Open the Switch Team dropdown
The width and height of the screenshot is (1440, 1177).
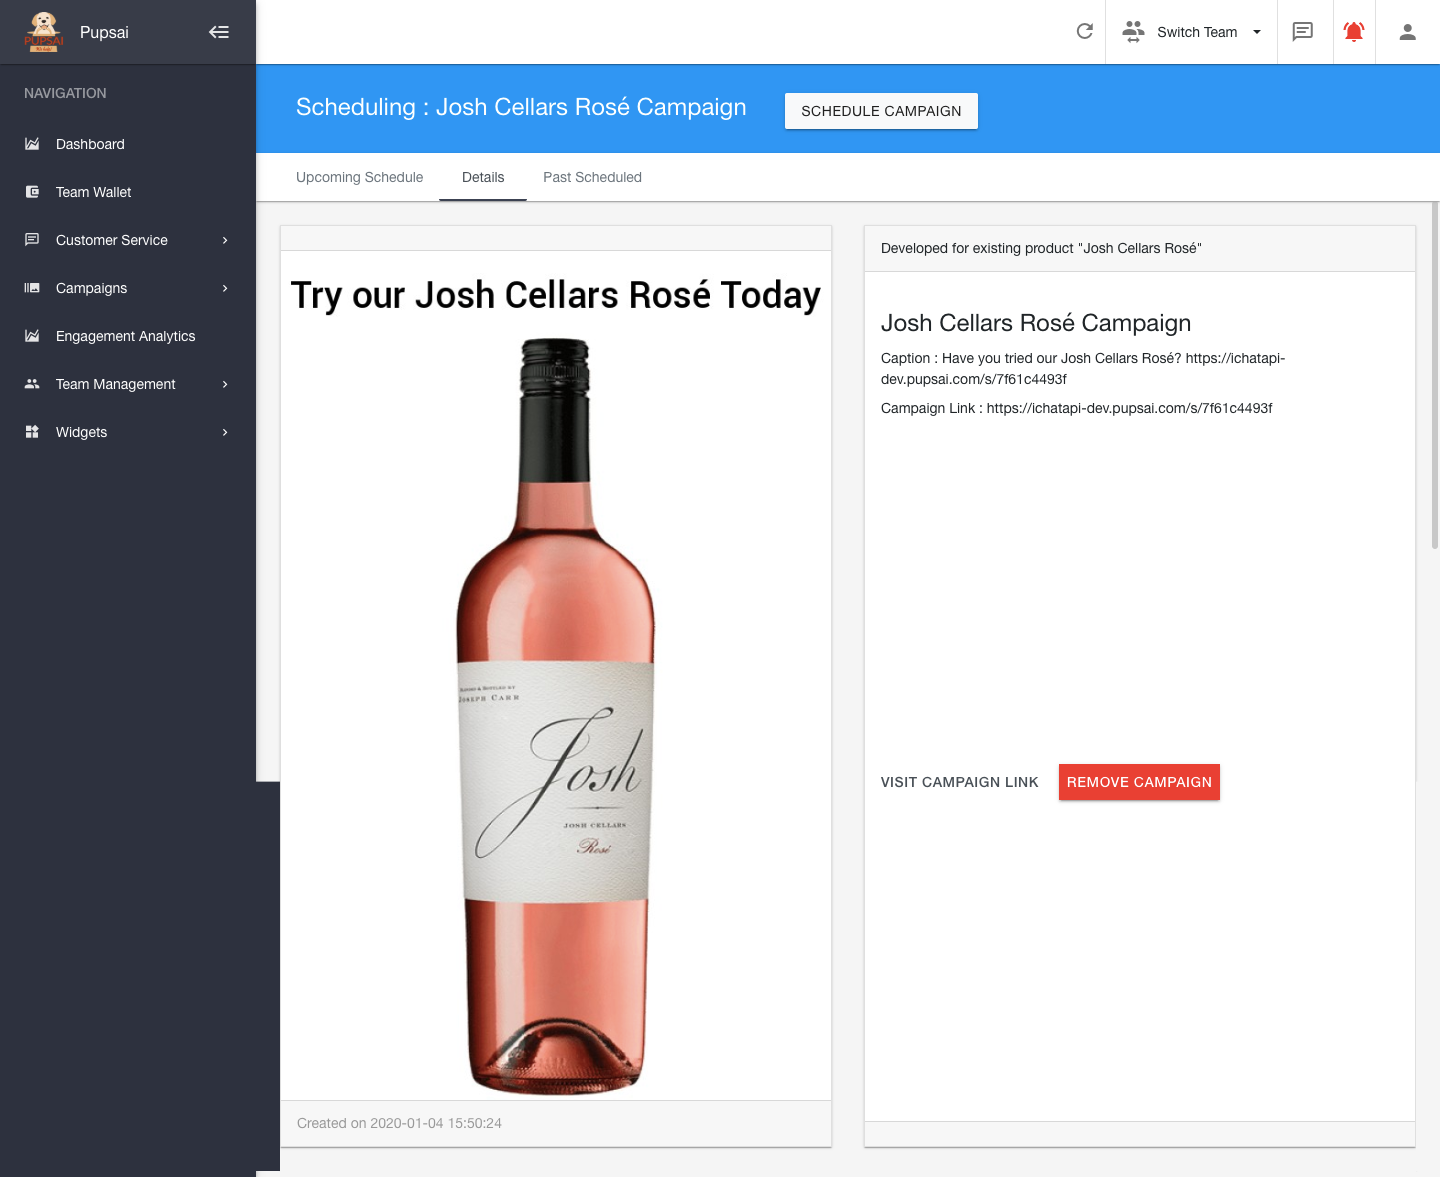click(1192, 32)
